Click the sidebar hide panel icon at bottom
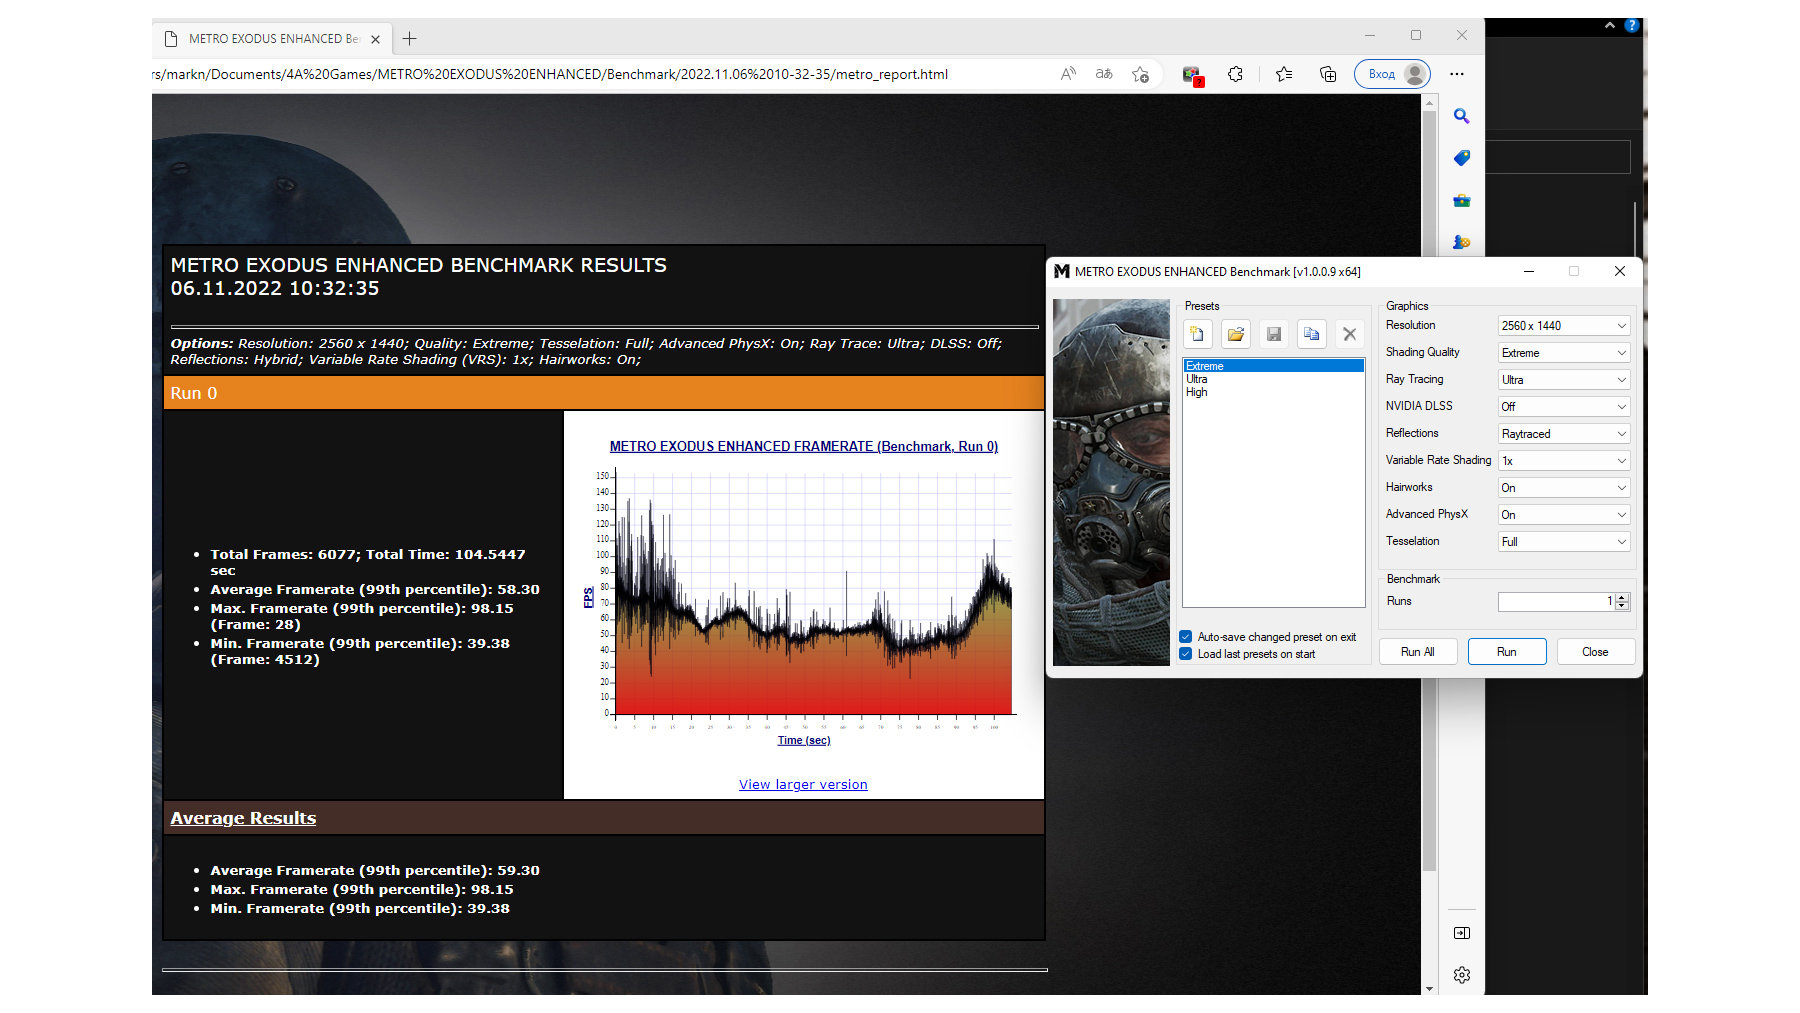This screenshot has width=1800, height=1013. 1462,933
